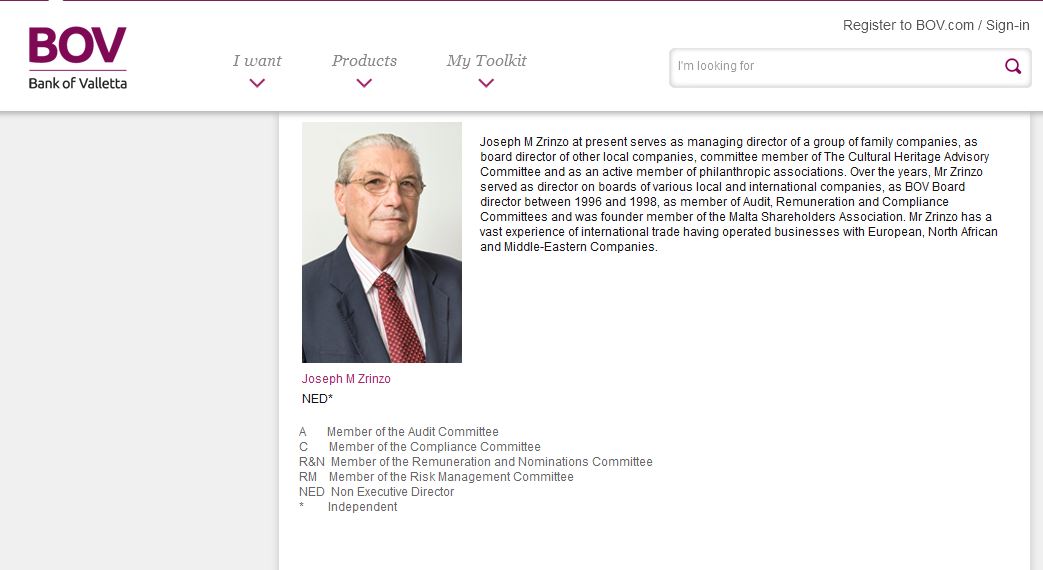
Task: Expand the chevron under My Toolkit
Action: coord(486,83)
